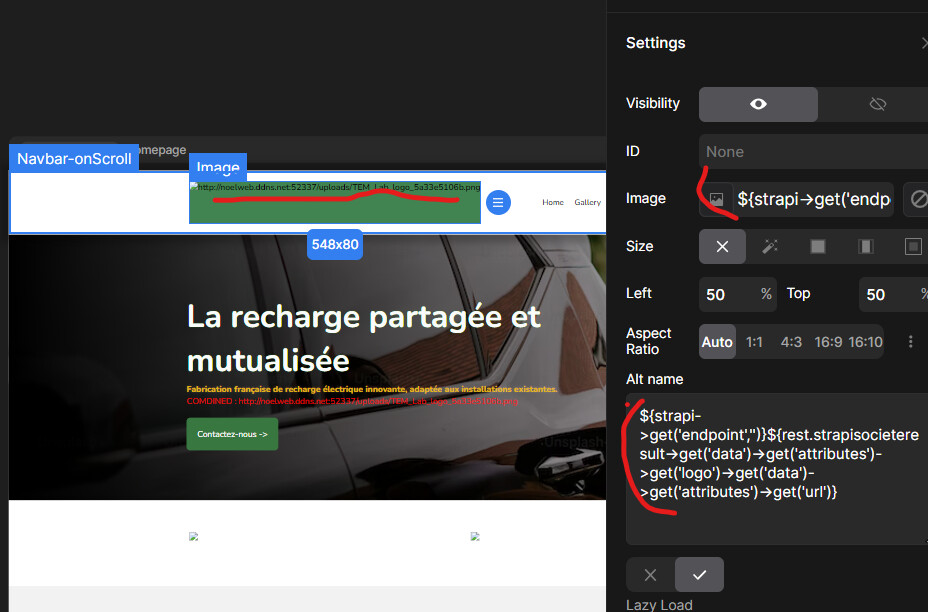Click the clear image icon beside Image field
The image size is (928, 612).
coord(915,199)
